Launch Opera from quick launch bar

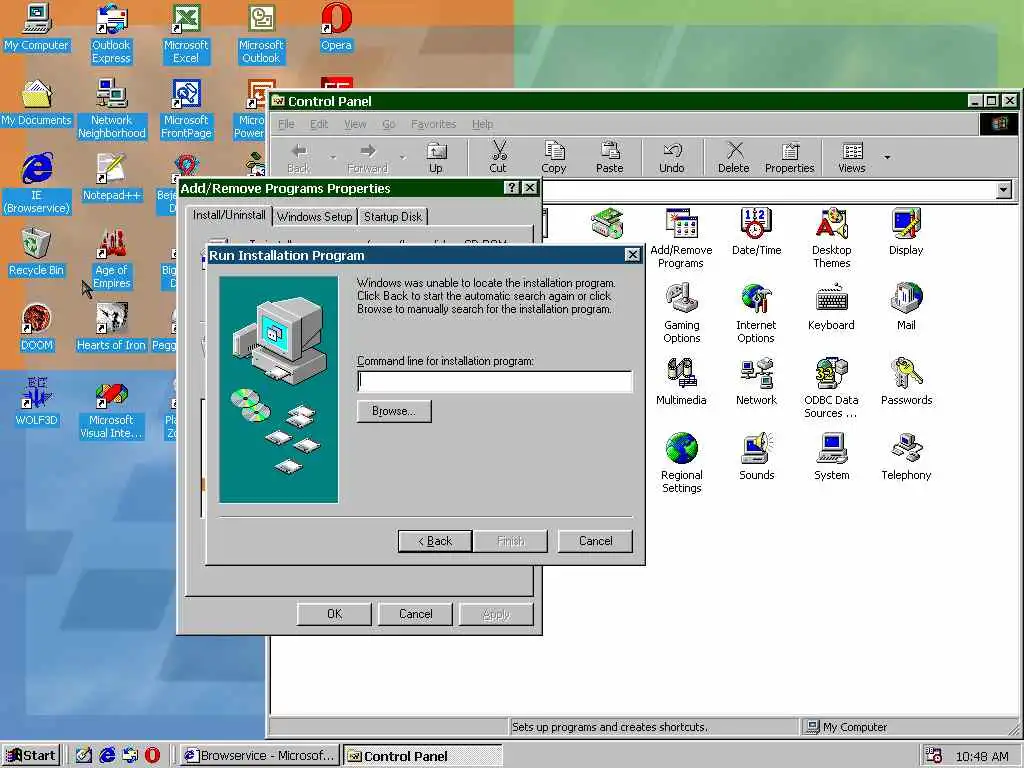pos(152,756)
